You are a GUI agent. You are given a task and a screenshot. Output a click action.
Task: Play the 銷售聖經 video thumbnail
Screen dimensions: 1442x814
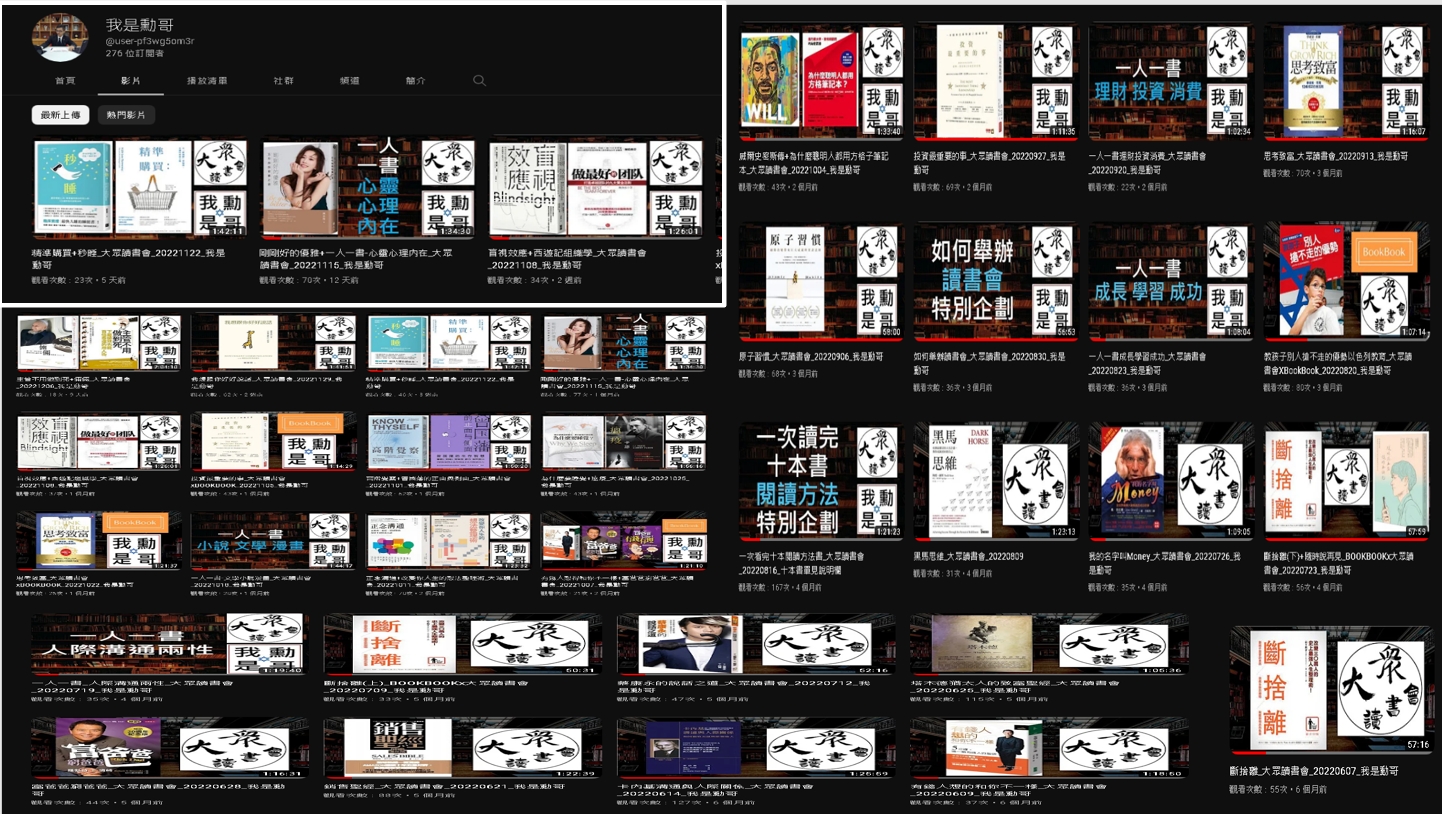pos(462,748)
